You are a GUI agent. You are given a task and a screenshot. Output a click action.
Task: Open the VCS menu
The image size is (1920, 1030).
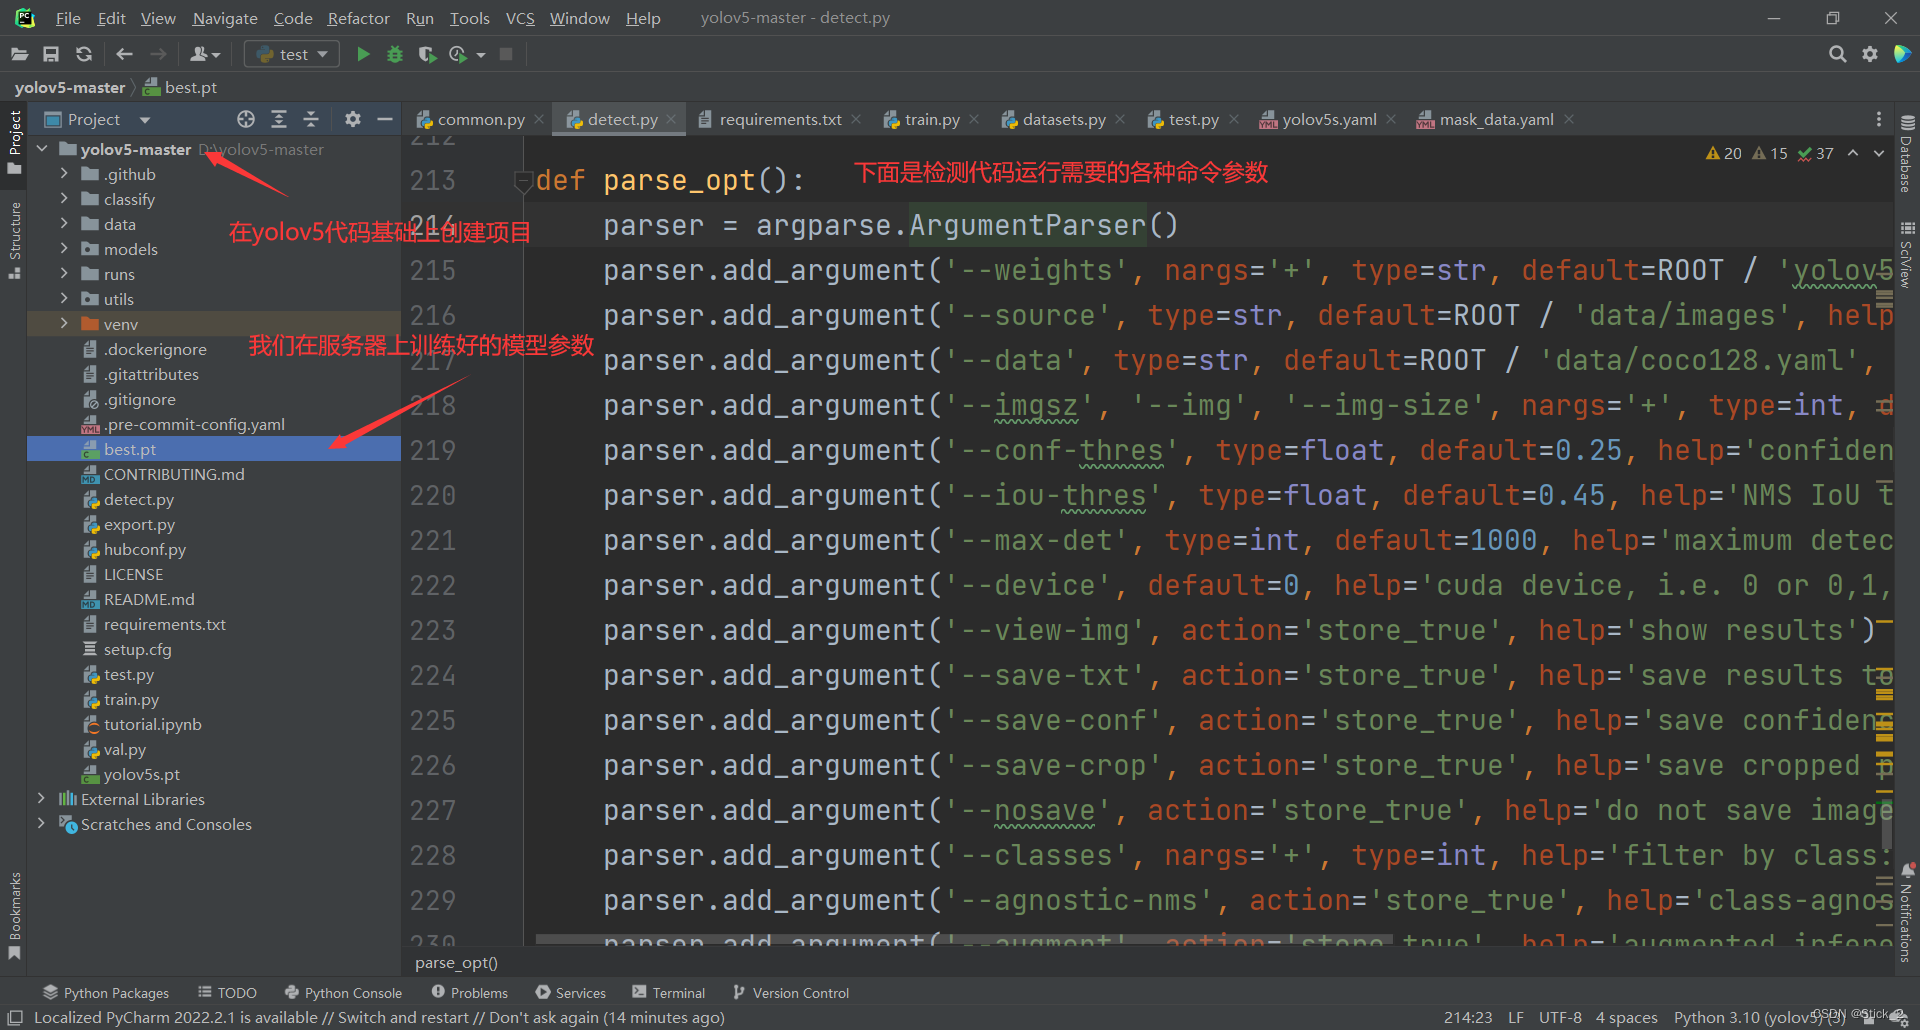click(x=520, y=18)
